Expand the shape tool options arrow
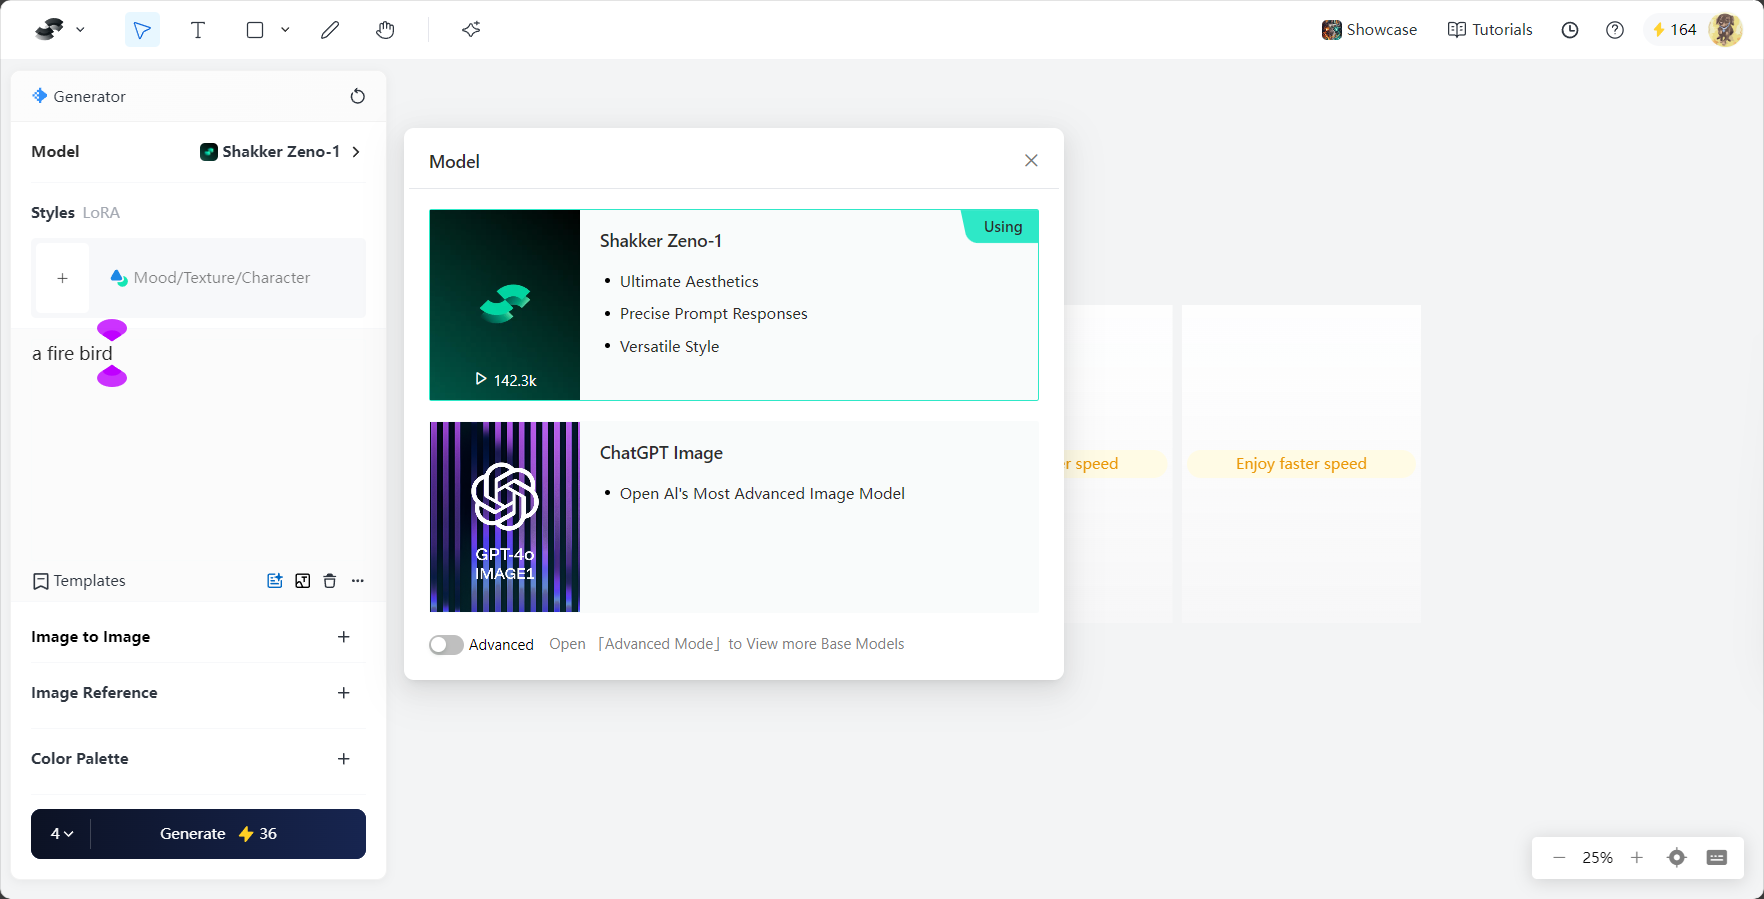This screenshot has height=899, width=1764. coord(285,30)
